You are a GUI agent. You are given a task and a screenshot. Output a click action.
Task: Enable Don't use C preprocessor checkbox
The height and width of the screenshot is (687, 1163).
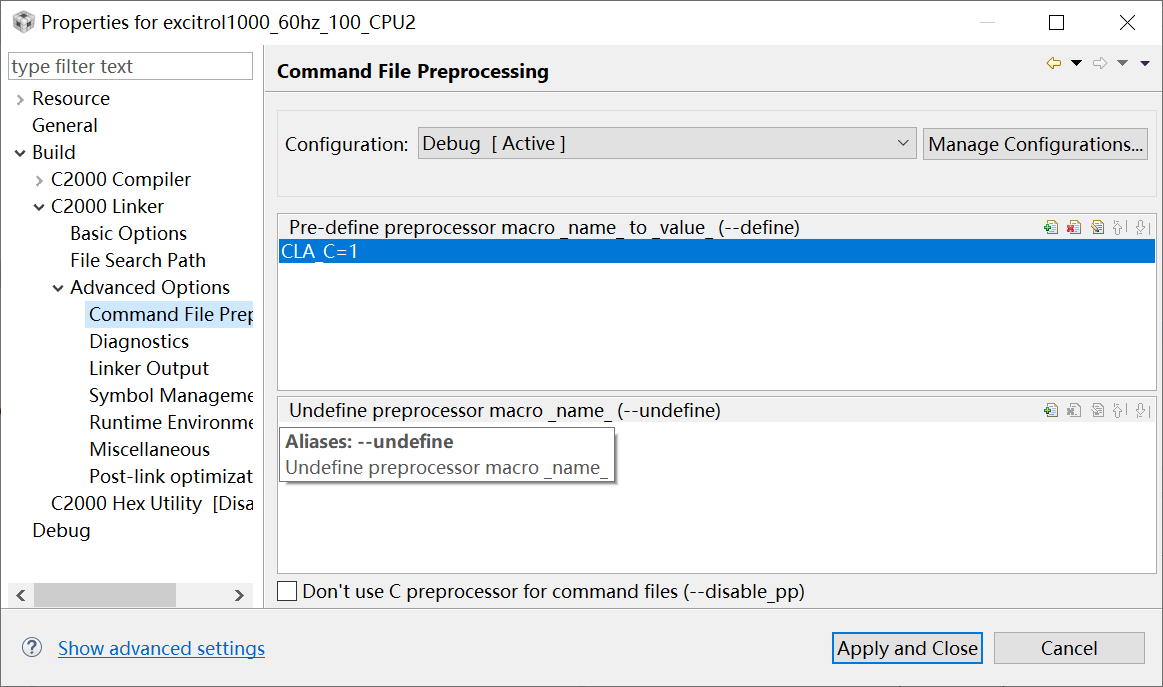tap(288, 591)
